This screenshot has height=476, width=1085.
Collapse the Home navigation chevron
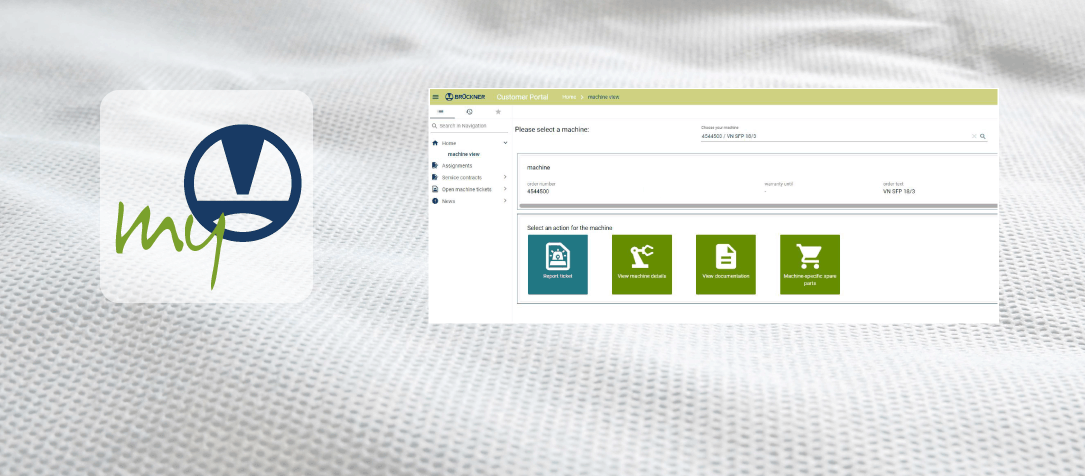[x=505, y=143]
